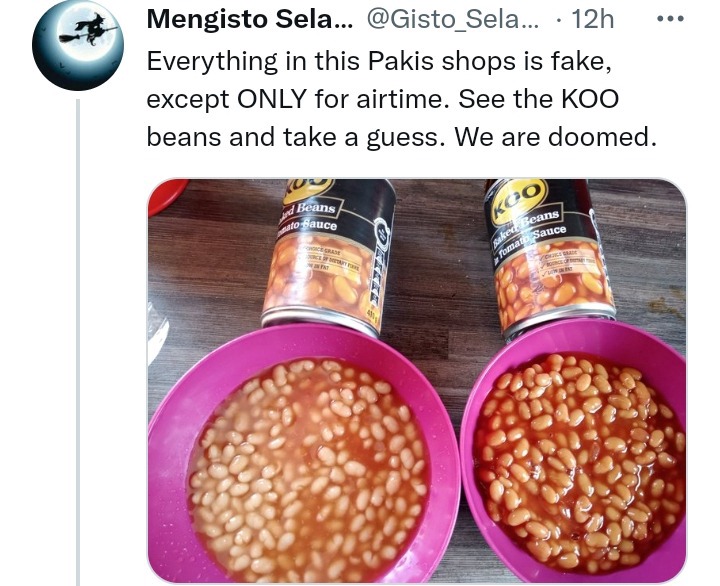
Task: Click the Tomato Sauce label on left can
Action: point(308,225)
